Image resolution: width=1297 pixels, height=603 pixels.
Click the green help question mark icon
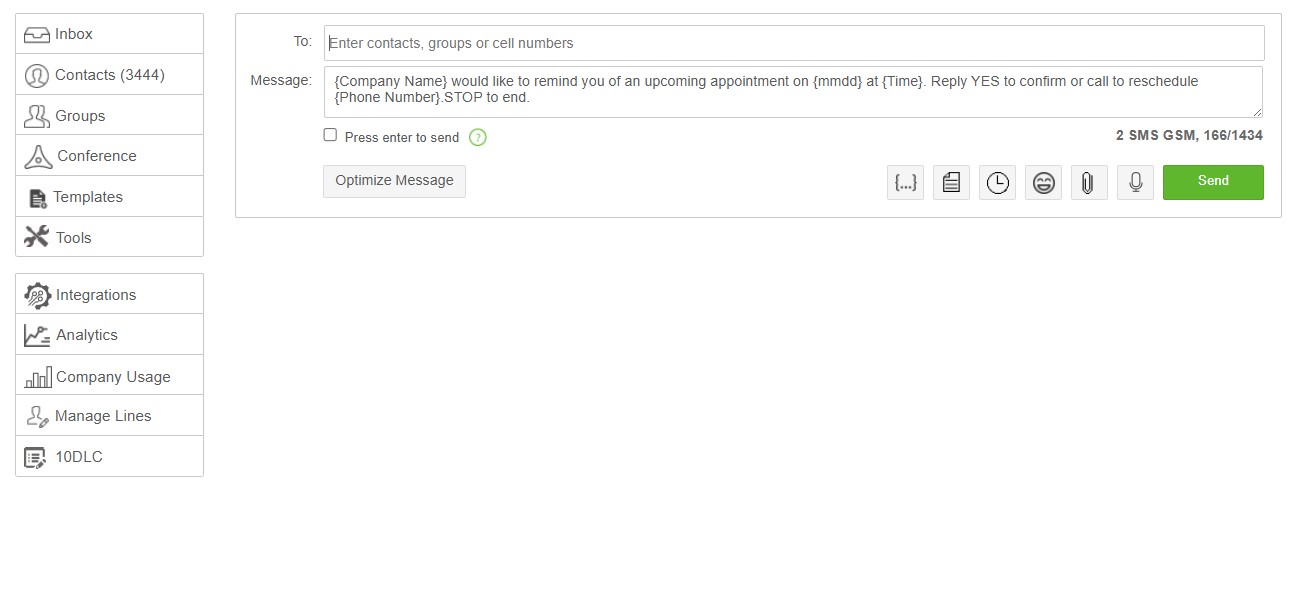pos(478,137)
